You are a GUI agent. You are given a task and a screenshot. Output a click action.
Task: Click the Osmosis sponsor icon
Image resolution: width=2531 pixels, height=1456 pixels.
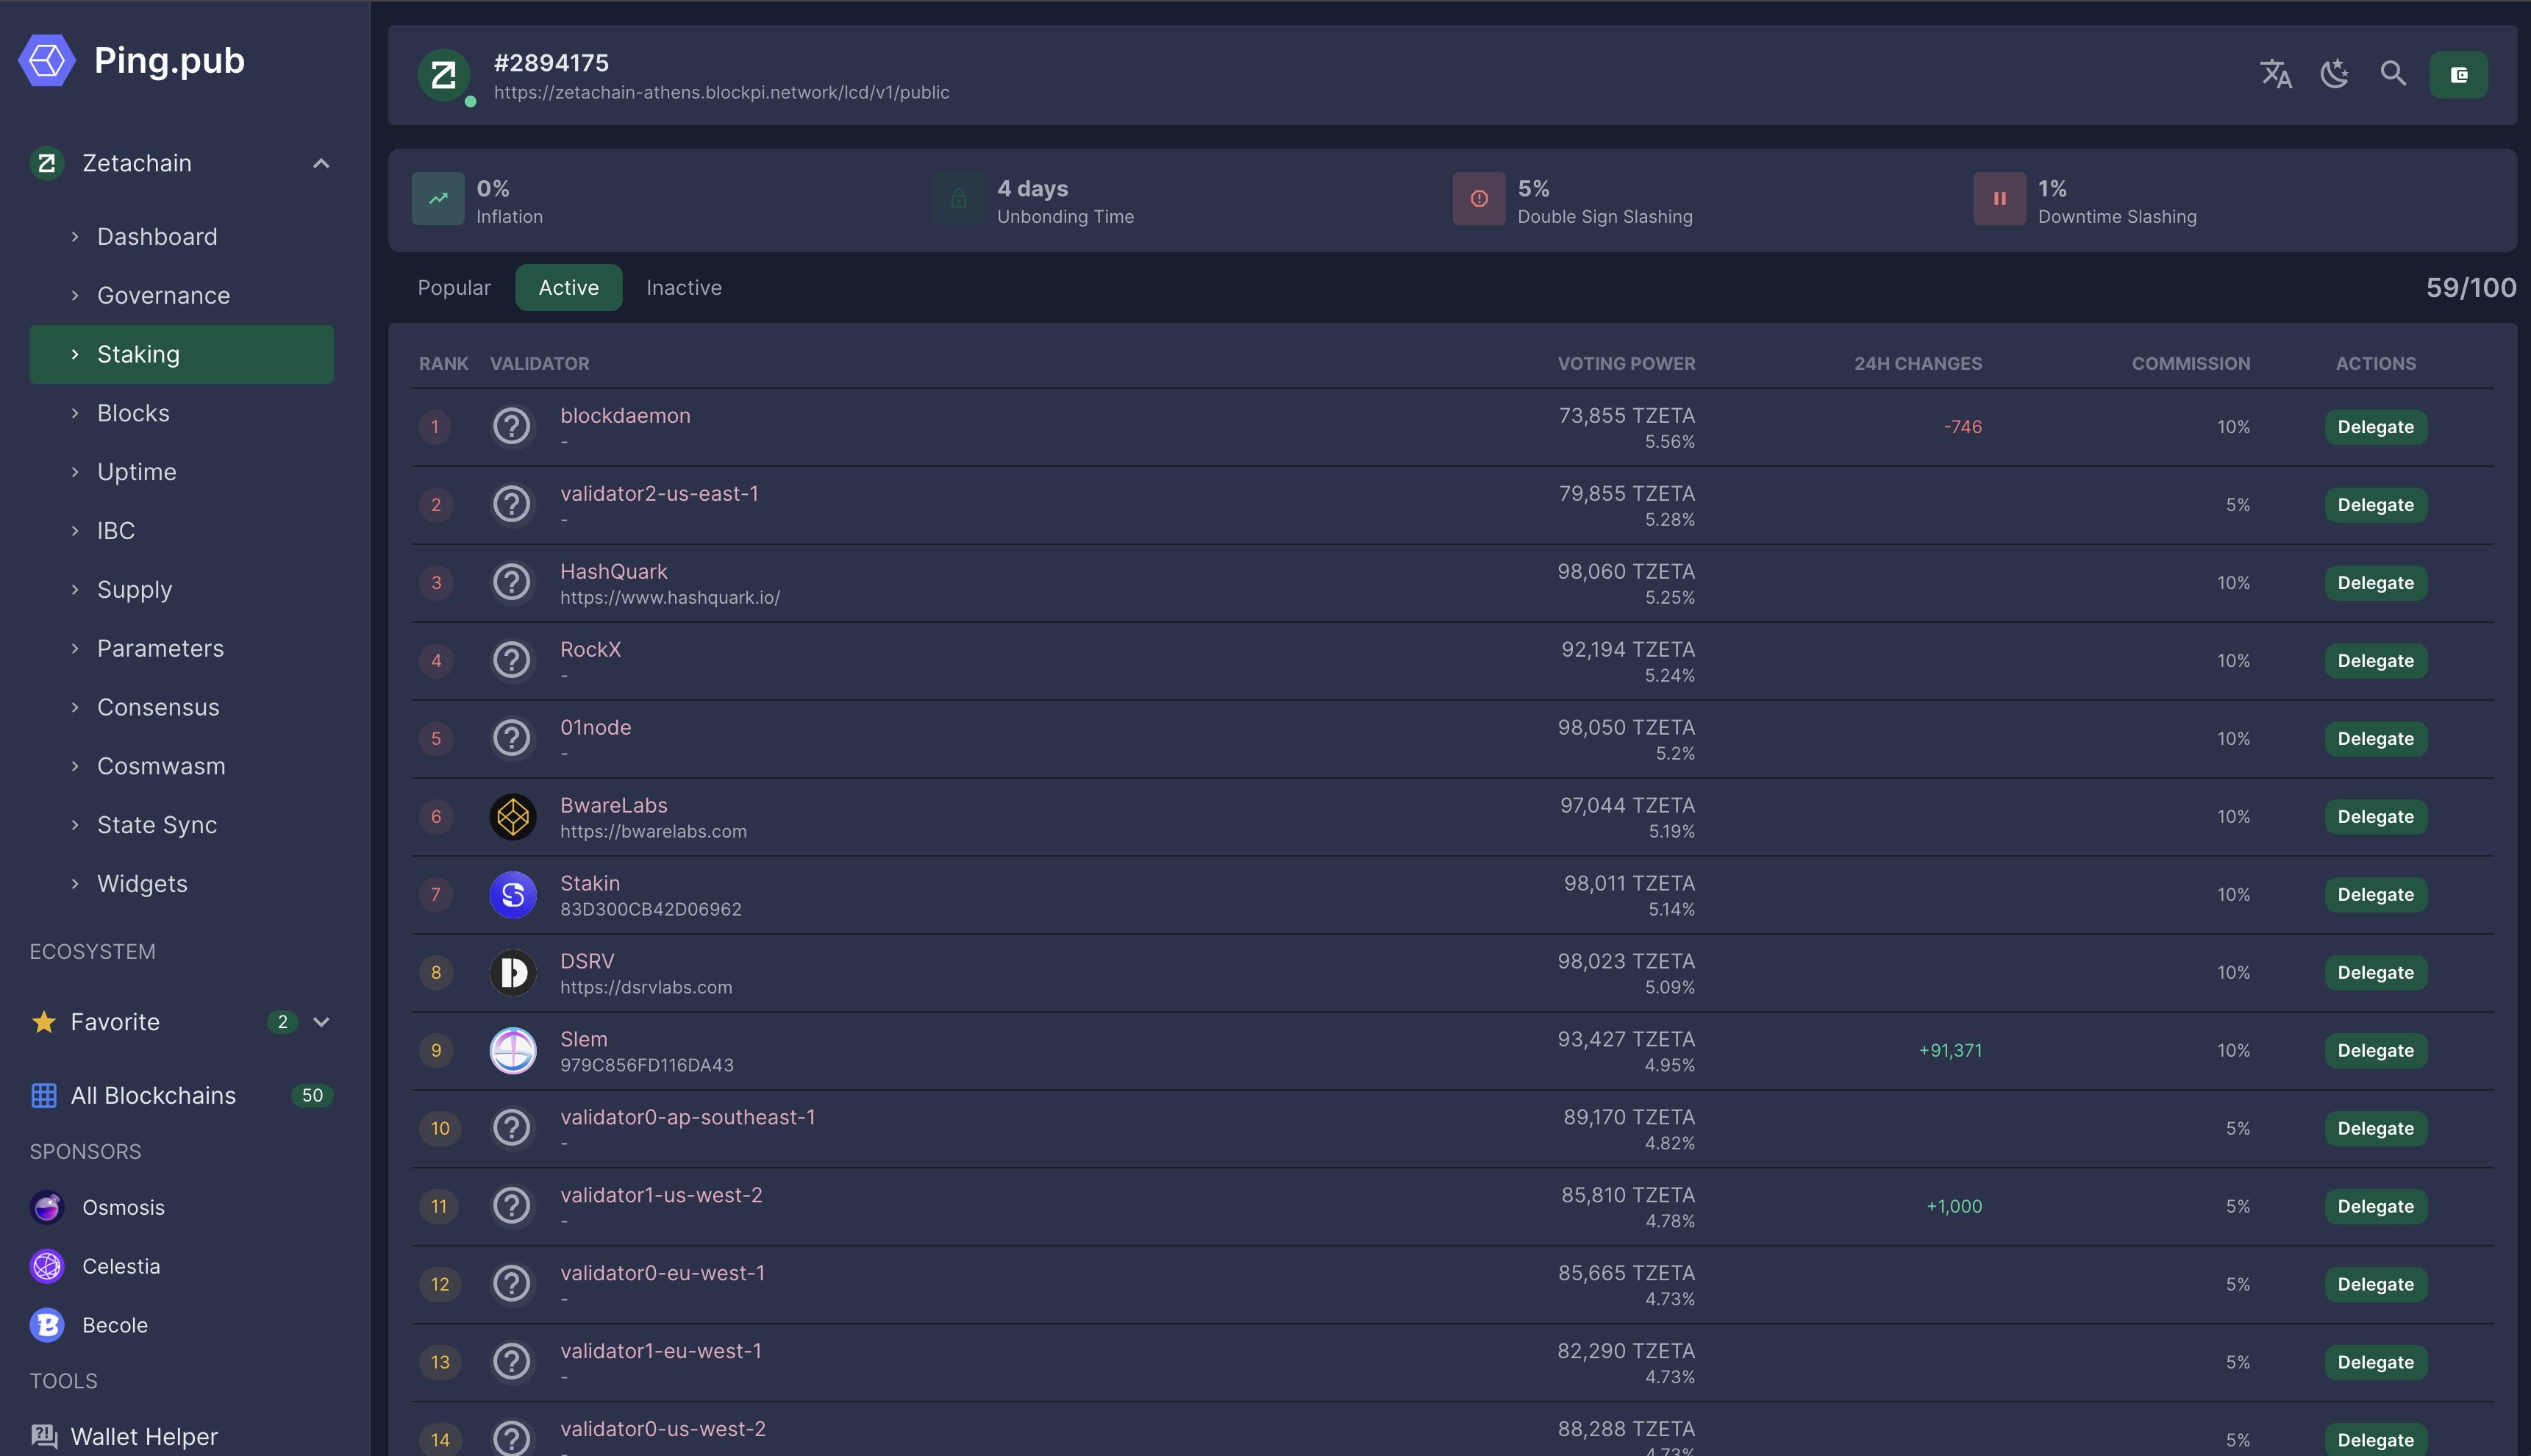[47, 1207]
